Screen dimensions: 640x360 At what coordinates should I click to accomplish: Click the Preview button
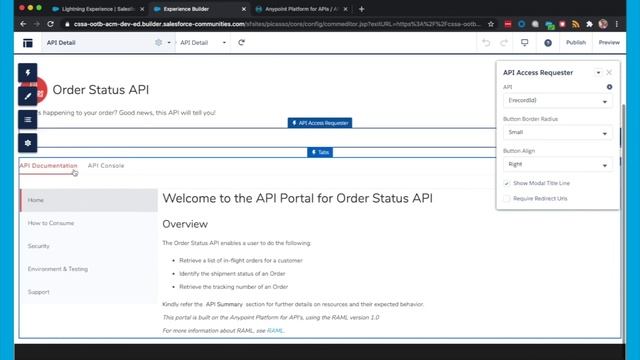click(609, 42)
